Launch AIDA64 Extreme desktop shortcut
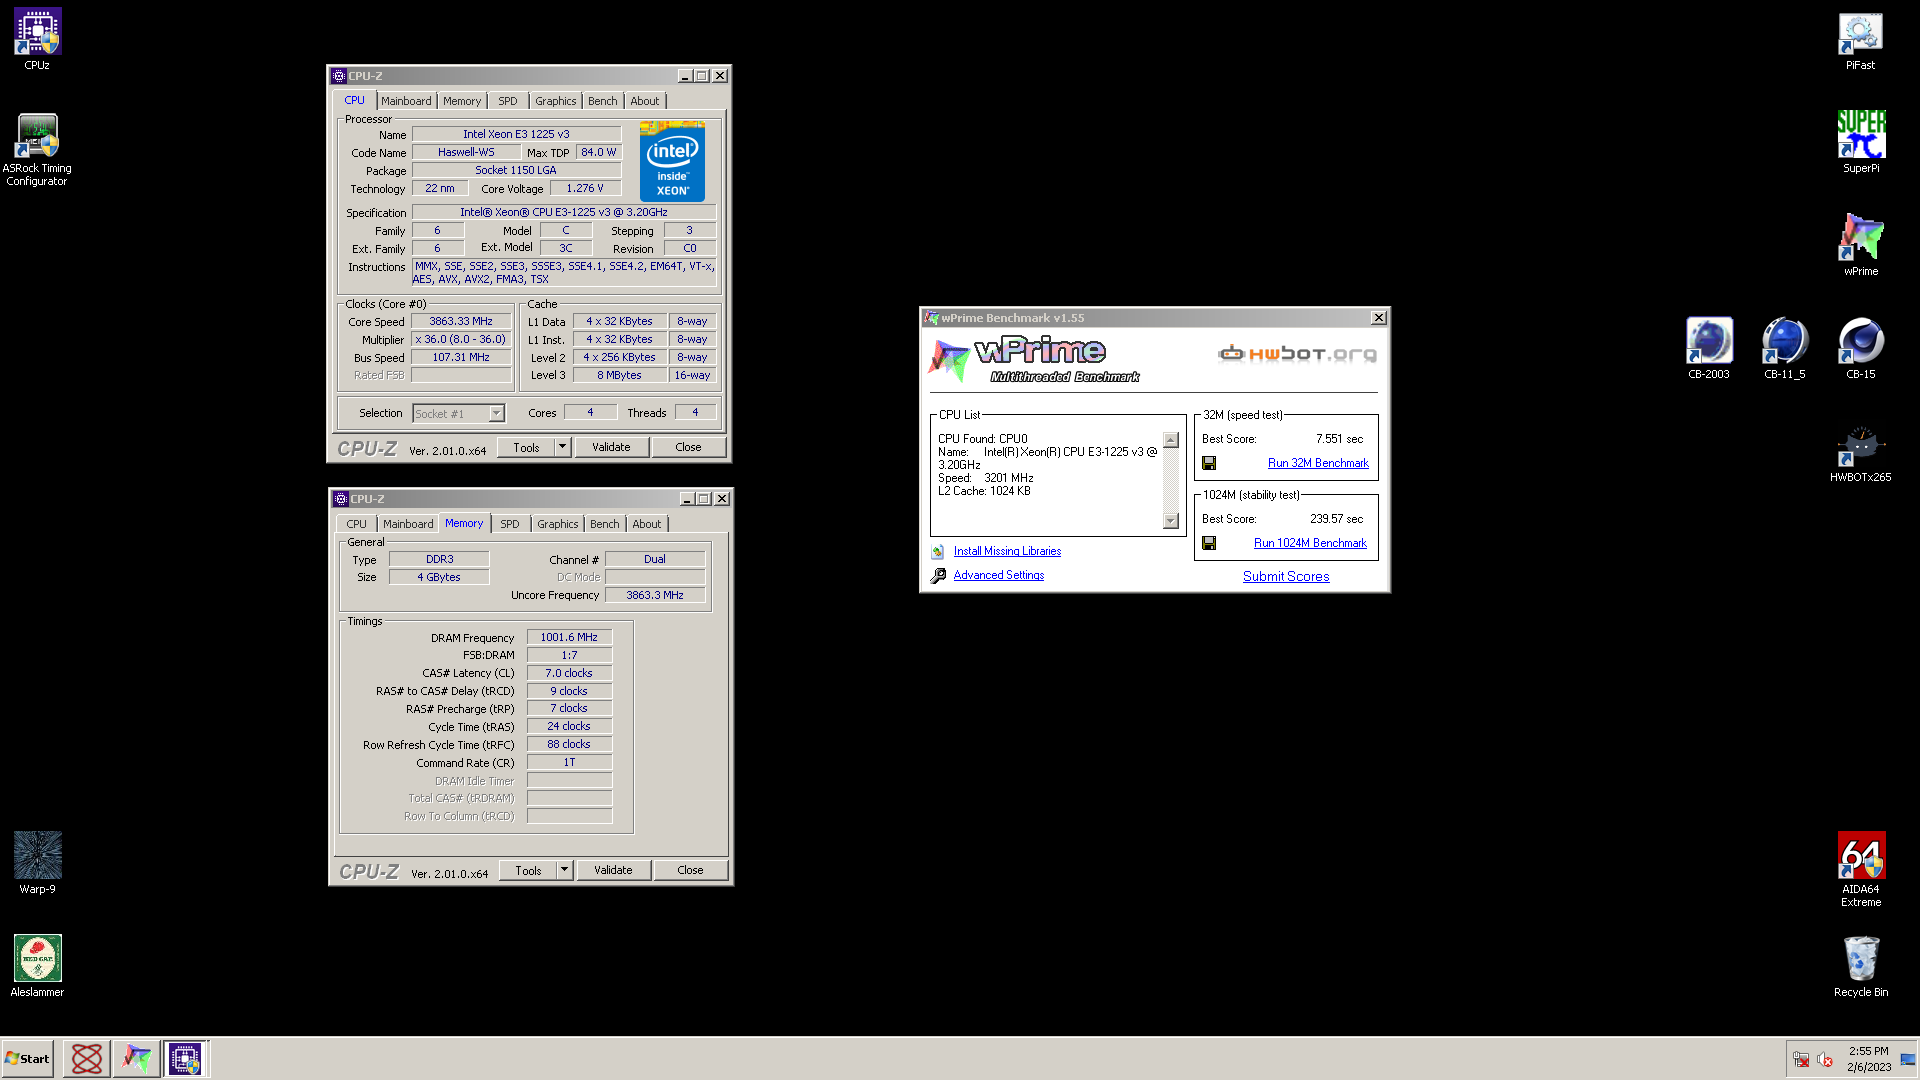Screen dimensions: 1920x1080 1860,869
